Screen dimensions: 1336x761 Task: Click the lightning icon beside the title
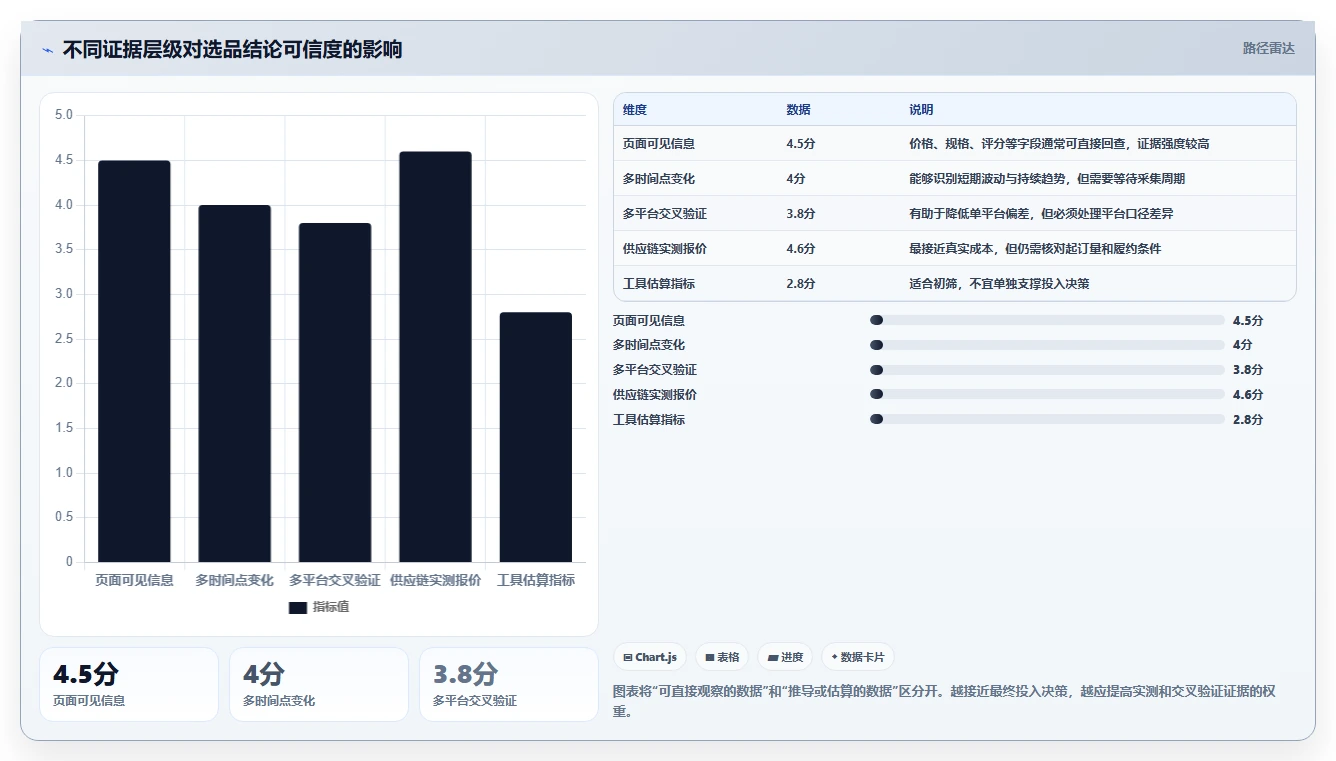(48, 49)
